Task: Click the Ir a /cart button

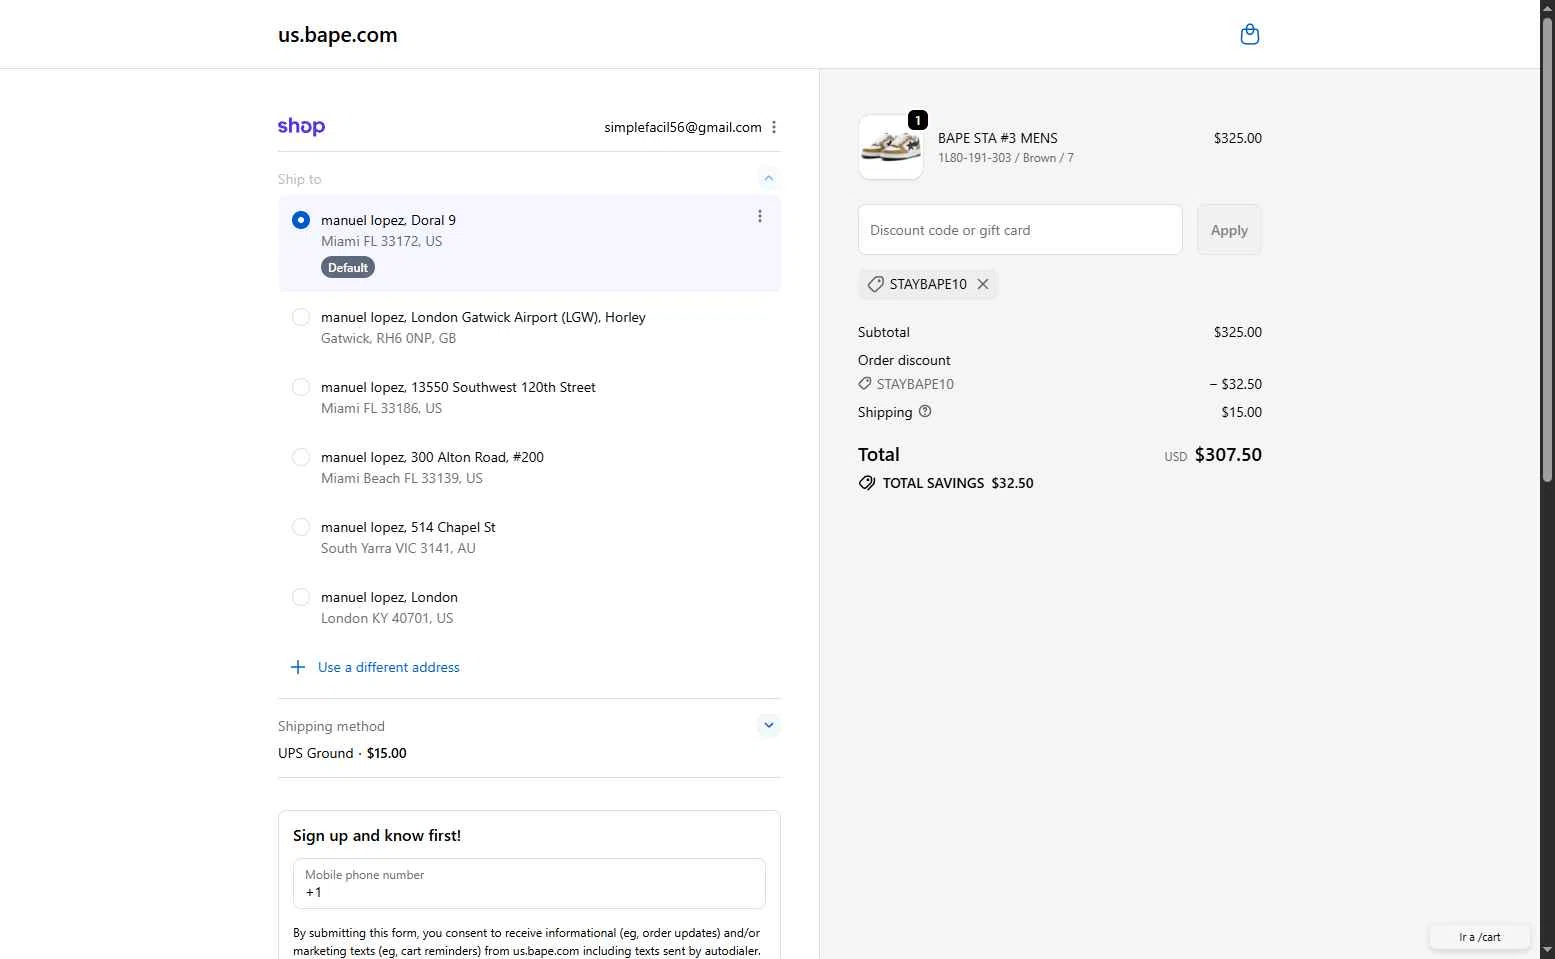Action: (1479, 937)
